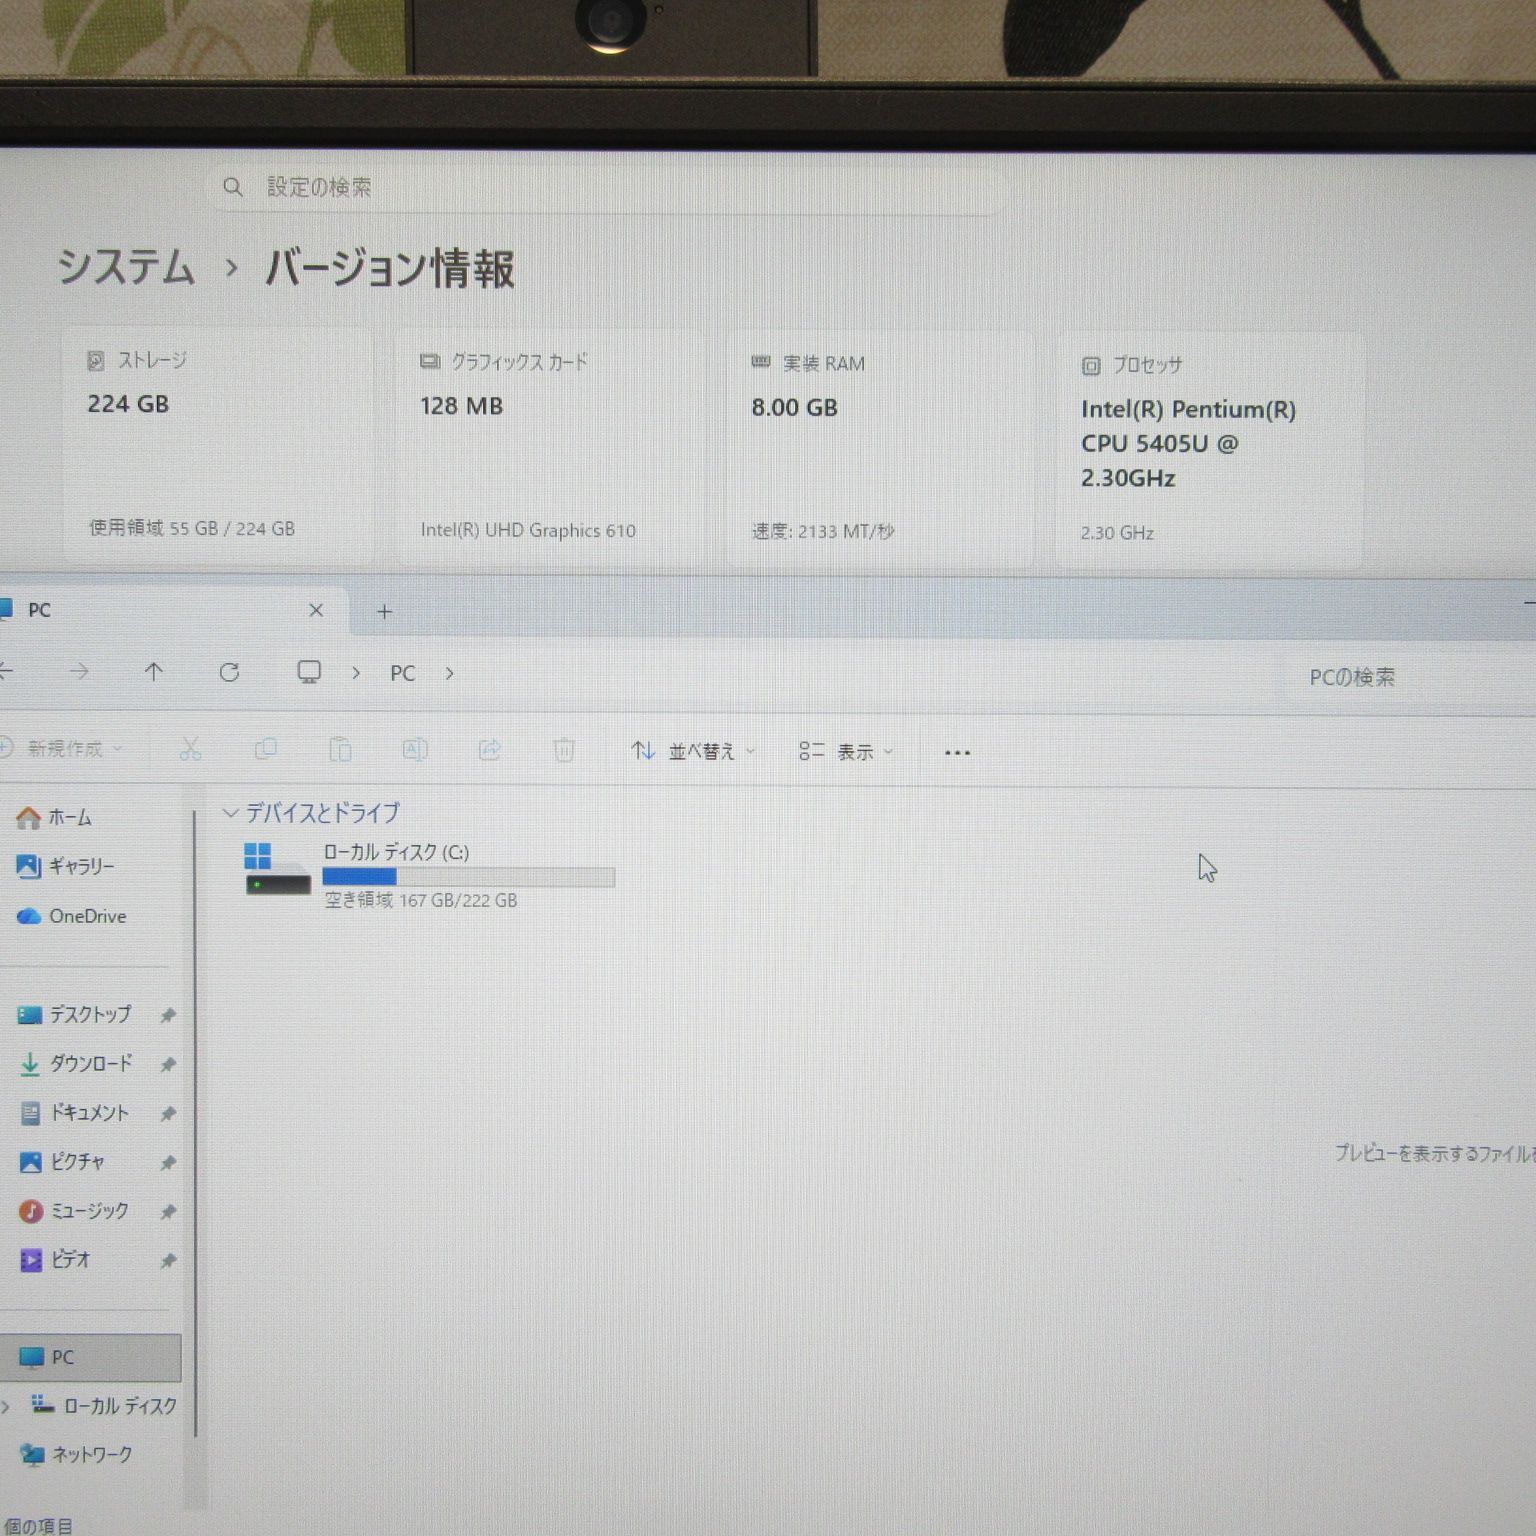Click the paste clipboard icon in Explorer toolbar
The image size is (1536, 1536).
340,749
